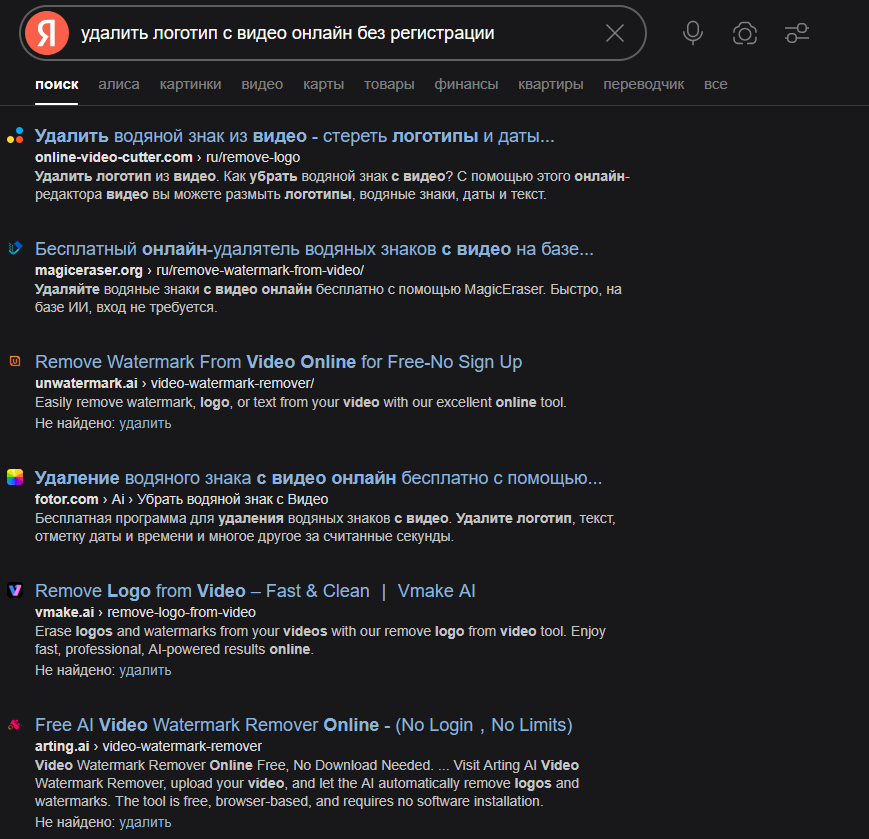Click online-video-cutter.com favicon

[x=15, y=135]
